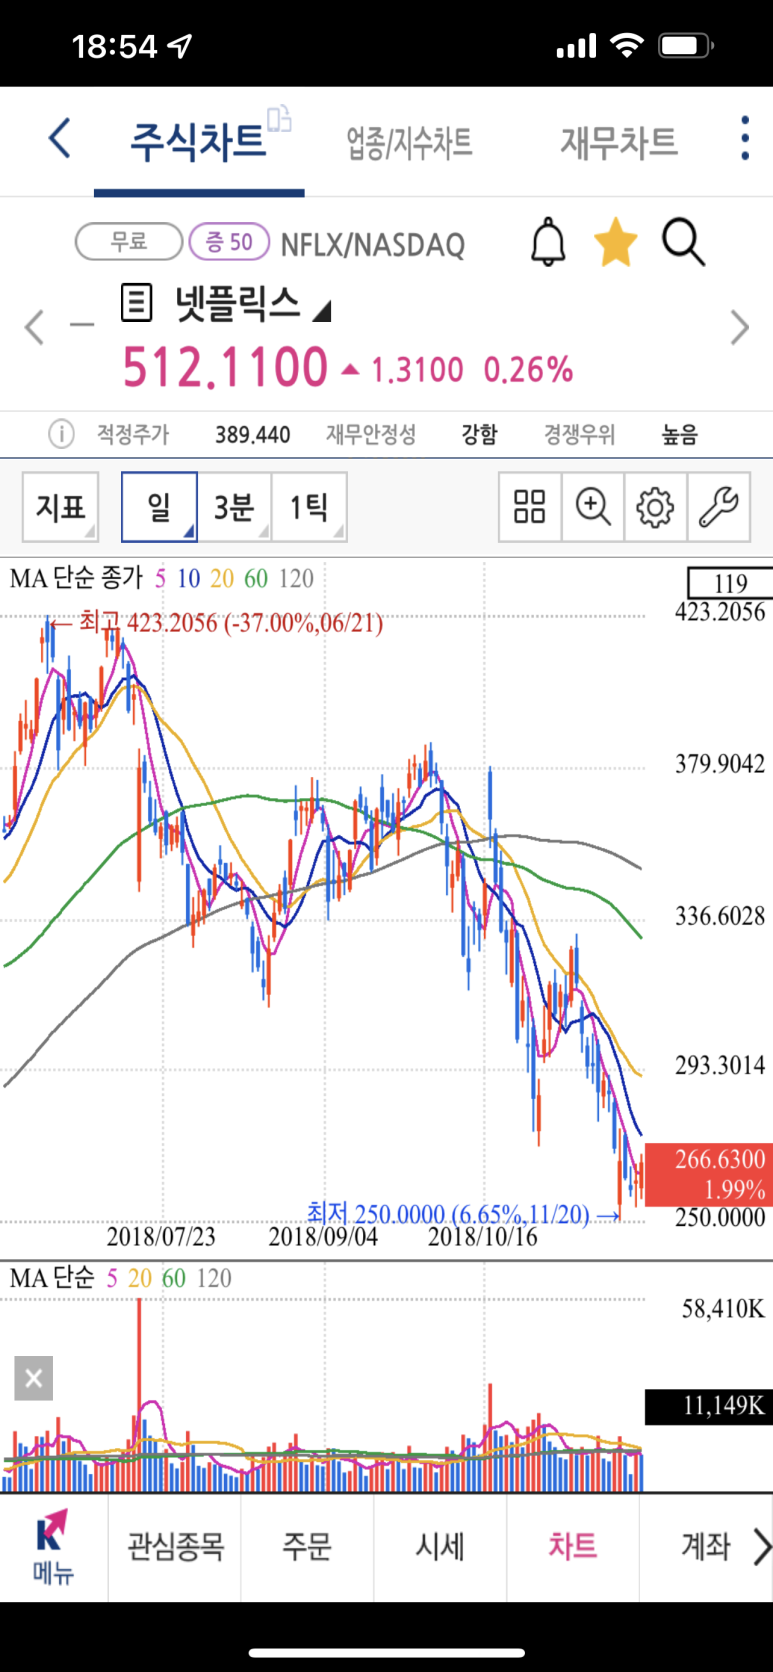773x1672 pixels.
Task: Open chart settings gear icon
Action: [655, 507]
